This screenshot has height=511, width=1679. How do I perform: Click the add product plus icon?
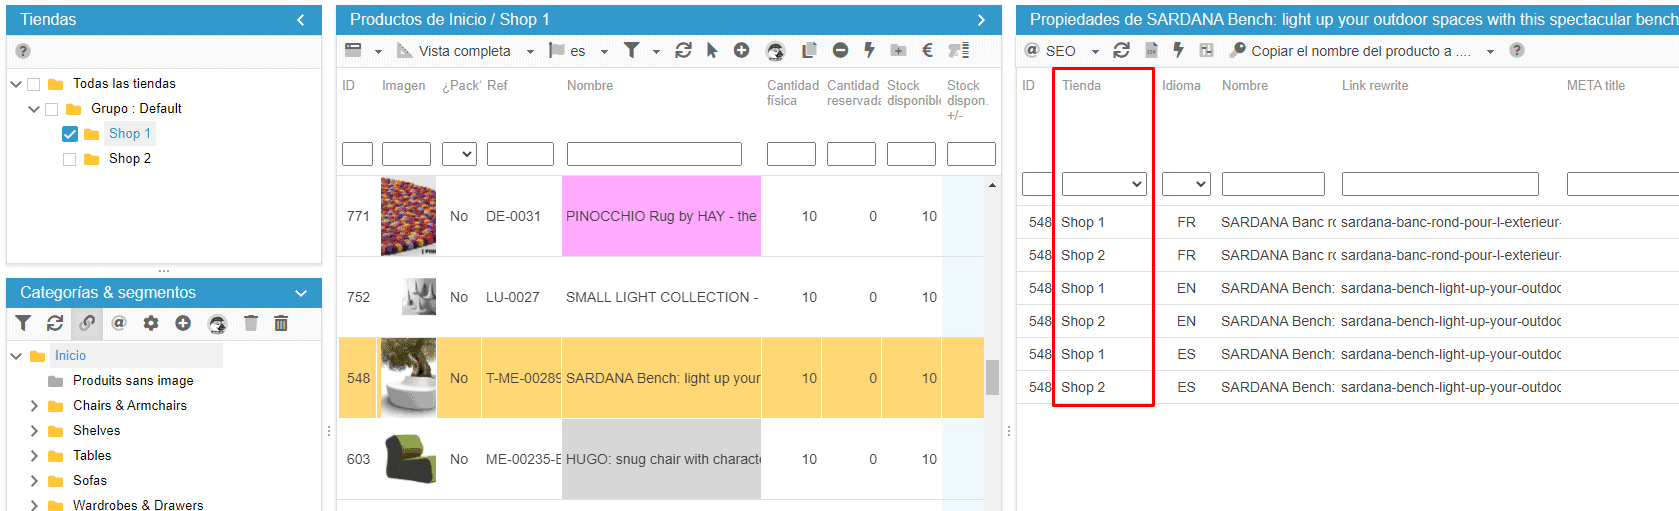tap(741, 50)
